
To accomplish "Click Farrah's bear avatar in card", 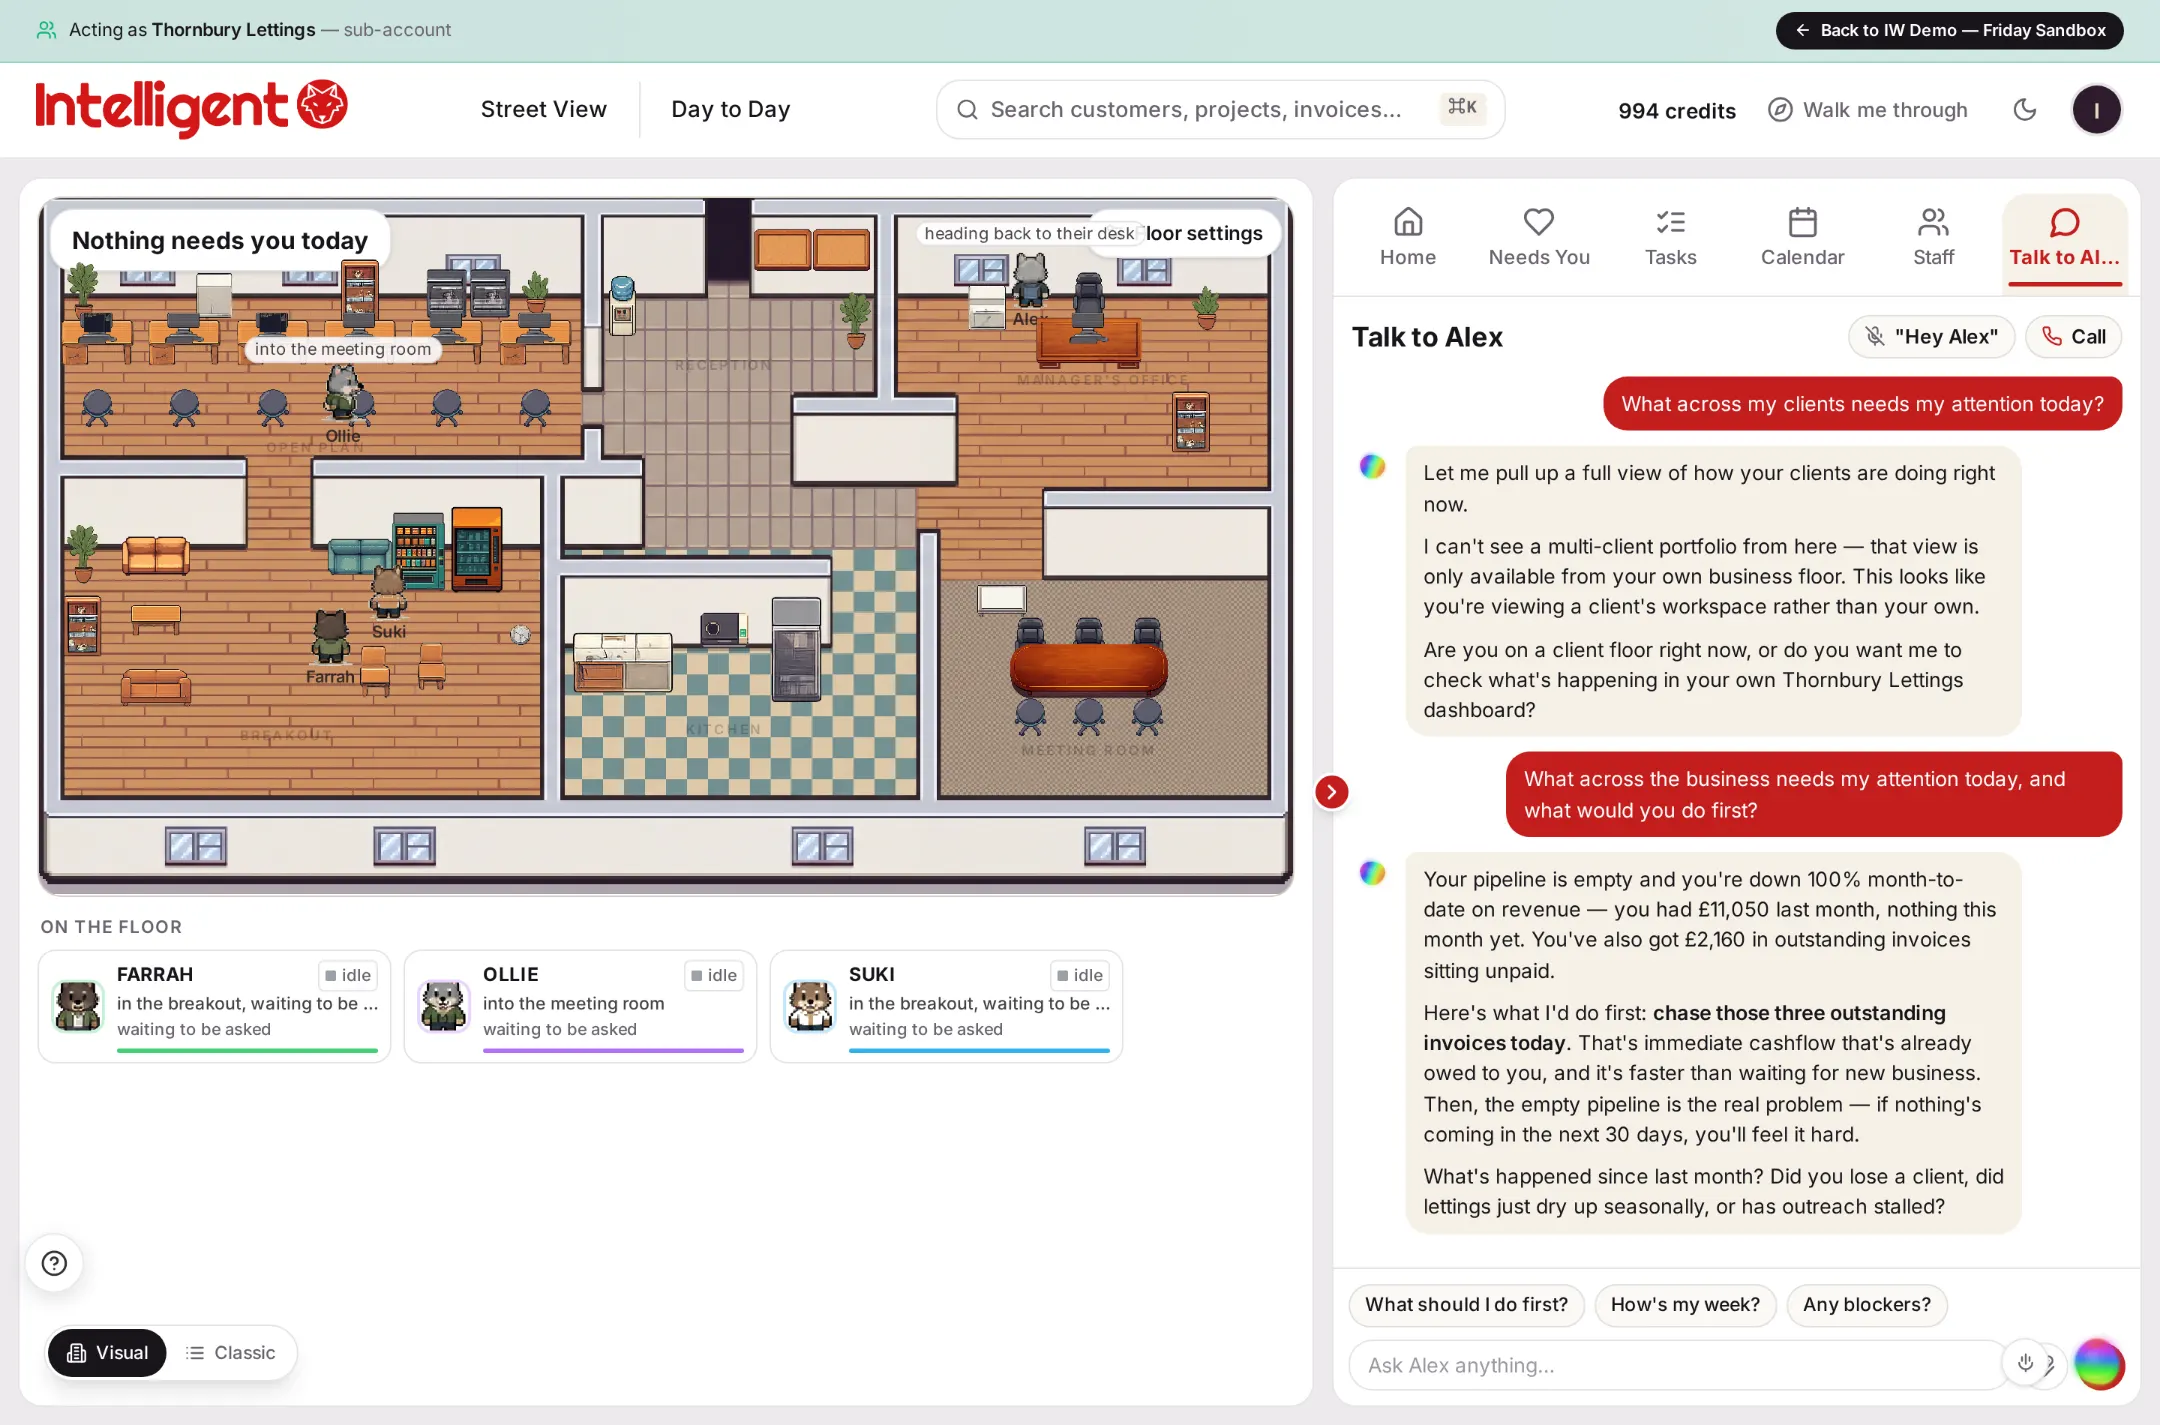I will (78, 1006).
